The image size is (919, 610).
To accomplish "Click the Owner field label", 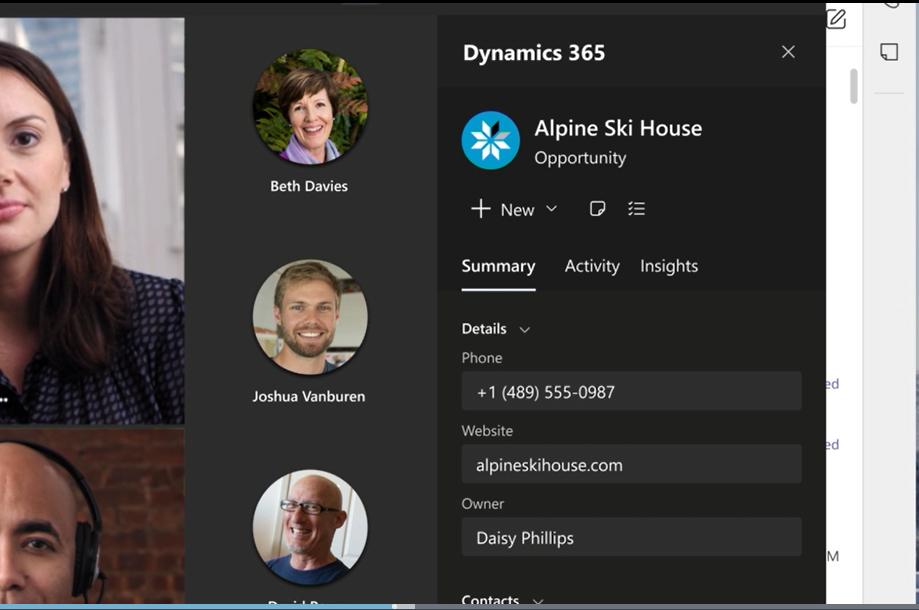I will tap(482, 504).
